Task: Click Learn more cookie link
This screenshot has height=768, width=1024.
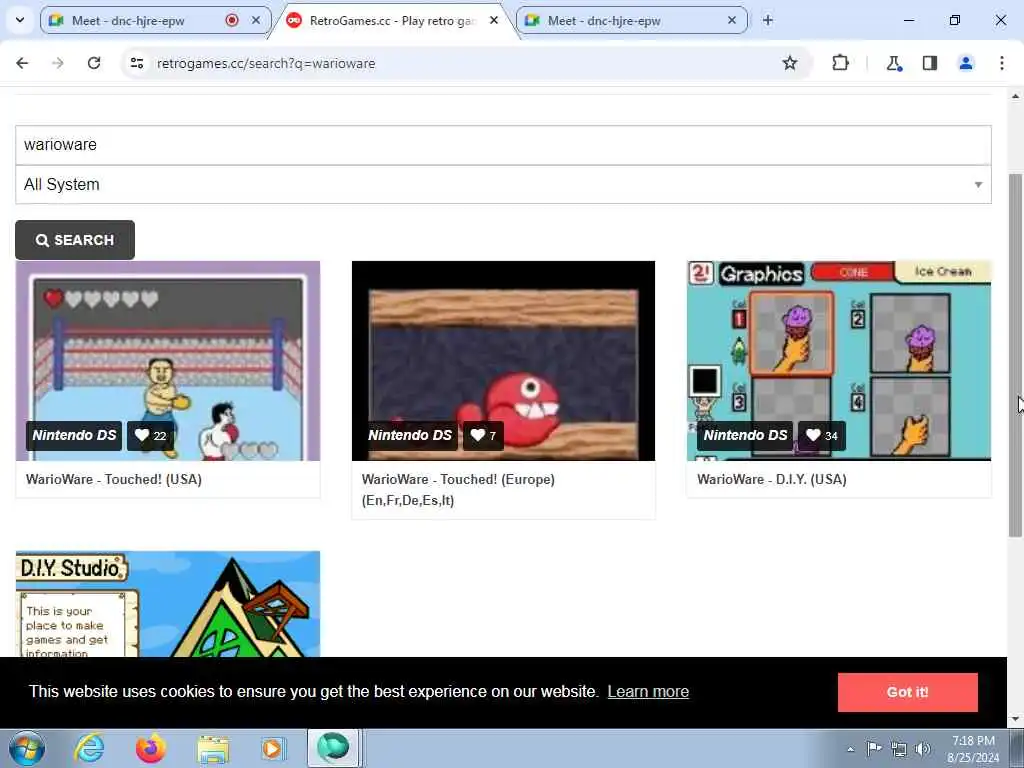Action: (x=648, y=692)
